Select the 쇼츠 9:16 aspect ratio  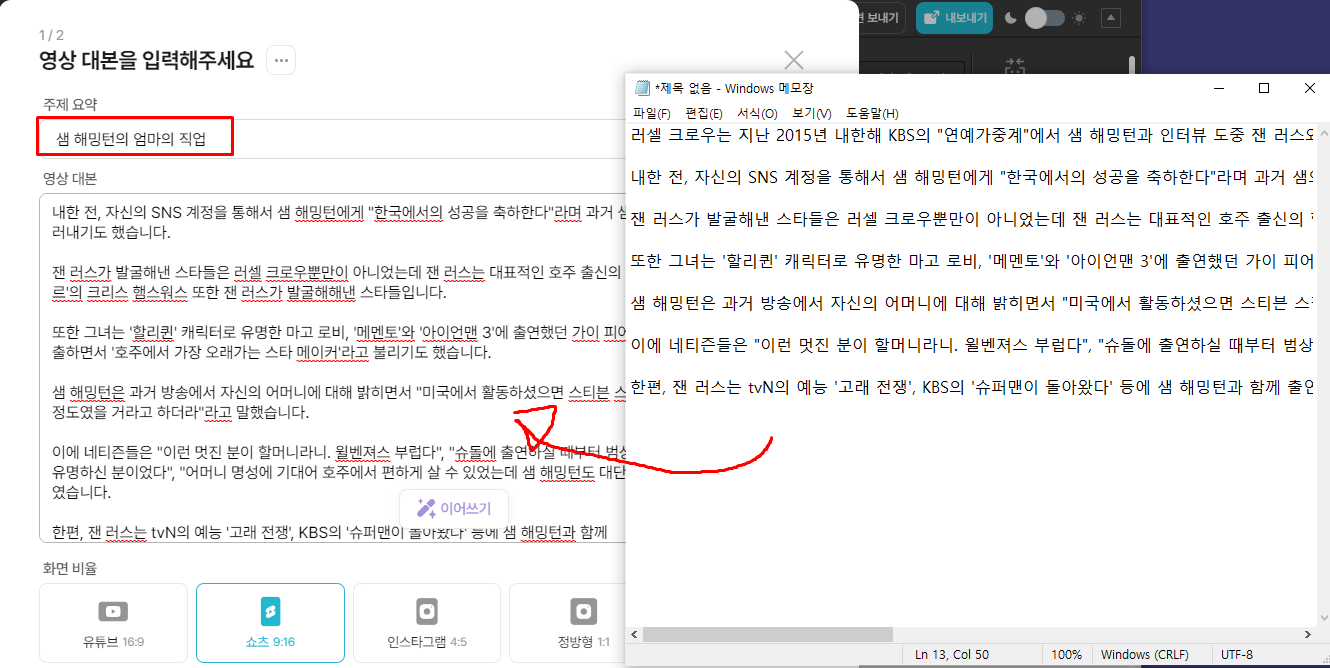click(x=270, y=624)
